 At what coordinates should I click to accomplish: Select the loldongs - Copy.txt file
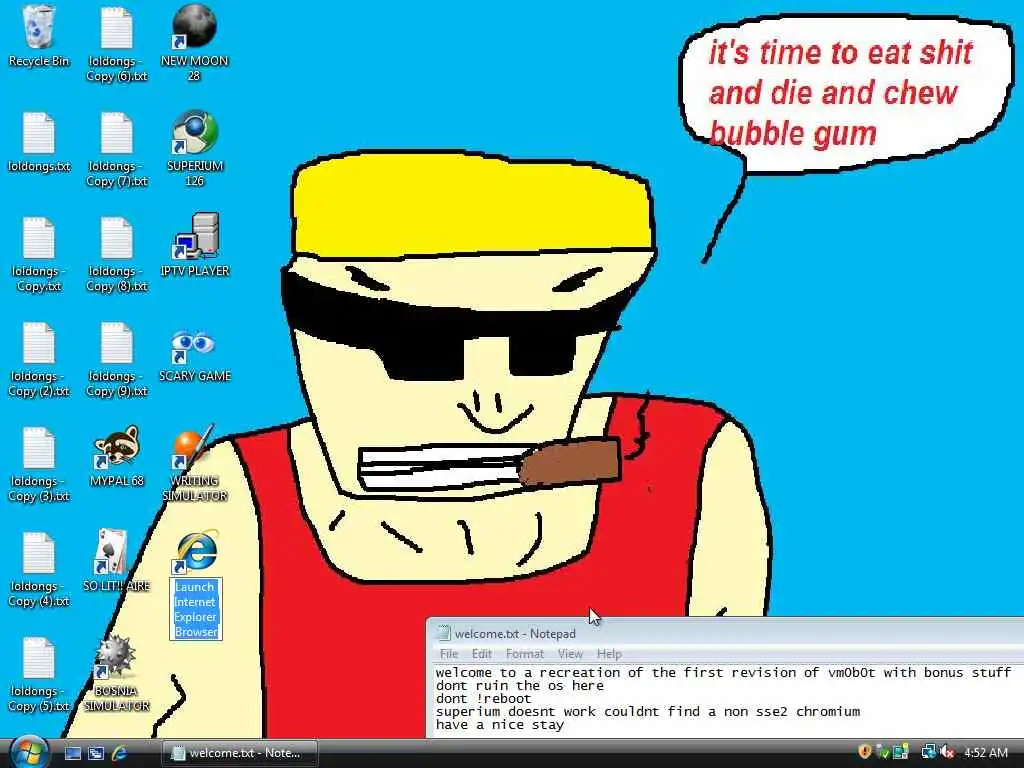tap(39, 255)
